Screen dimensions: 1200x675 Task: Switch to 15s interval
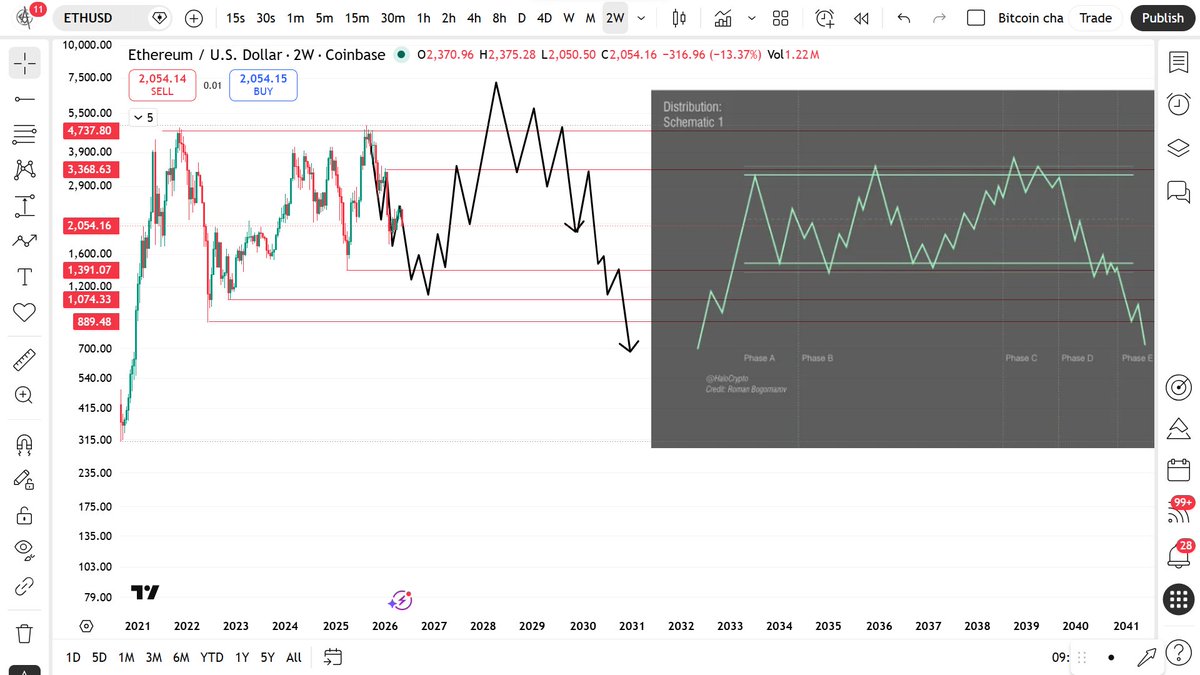click(x=235, y=18)
